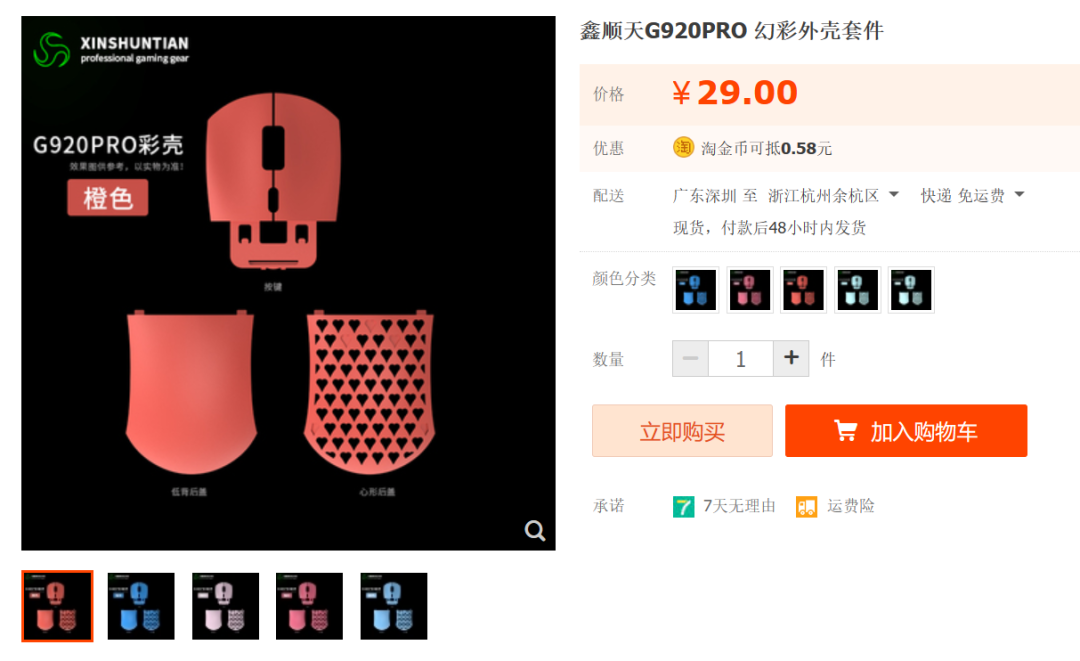Choose the second pink color category option
Viewport: 1080px width, 661px height.
pyautogui.click(x=749, y=290)
